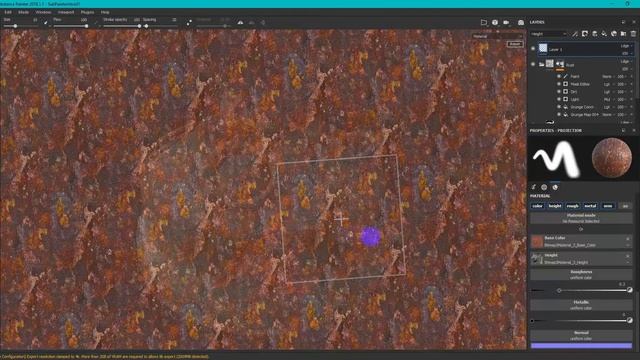
Task: Click the add mask icon in Layers
Action: [x=585, y=34]
